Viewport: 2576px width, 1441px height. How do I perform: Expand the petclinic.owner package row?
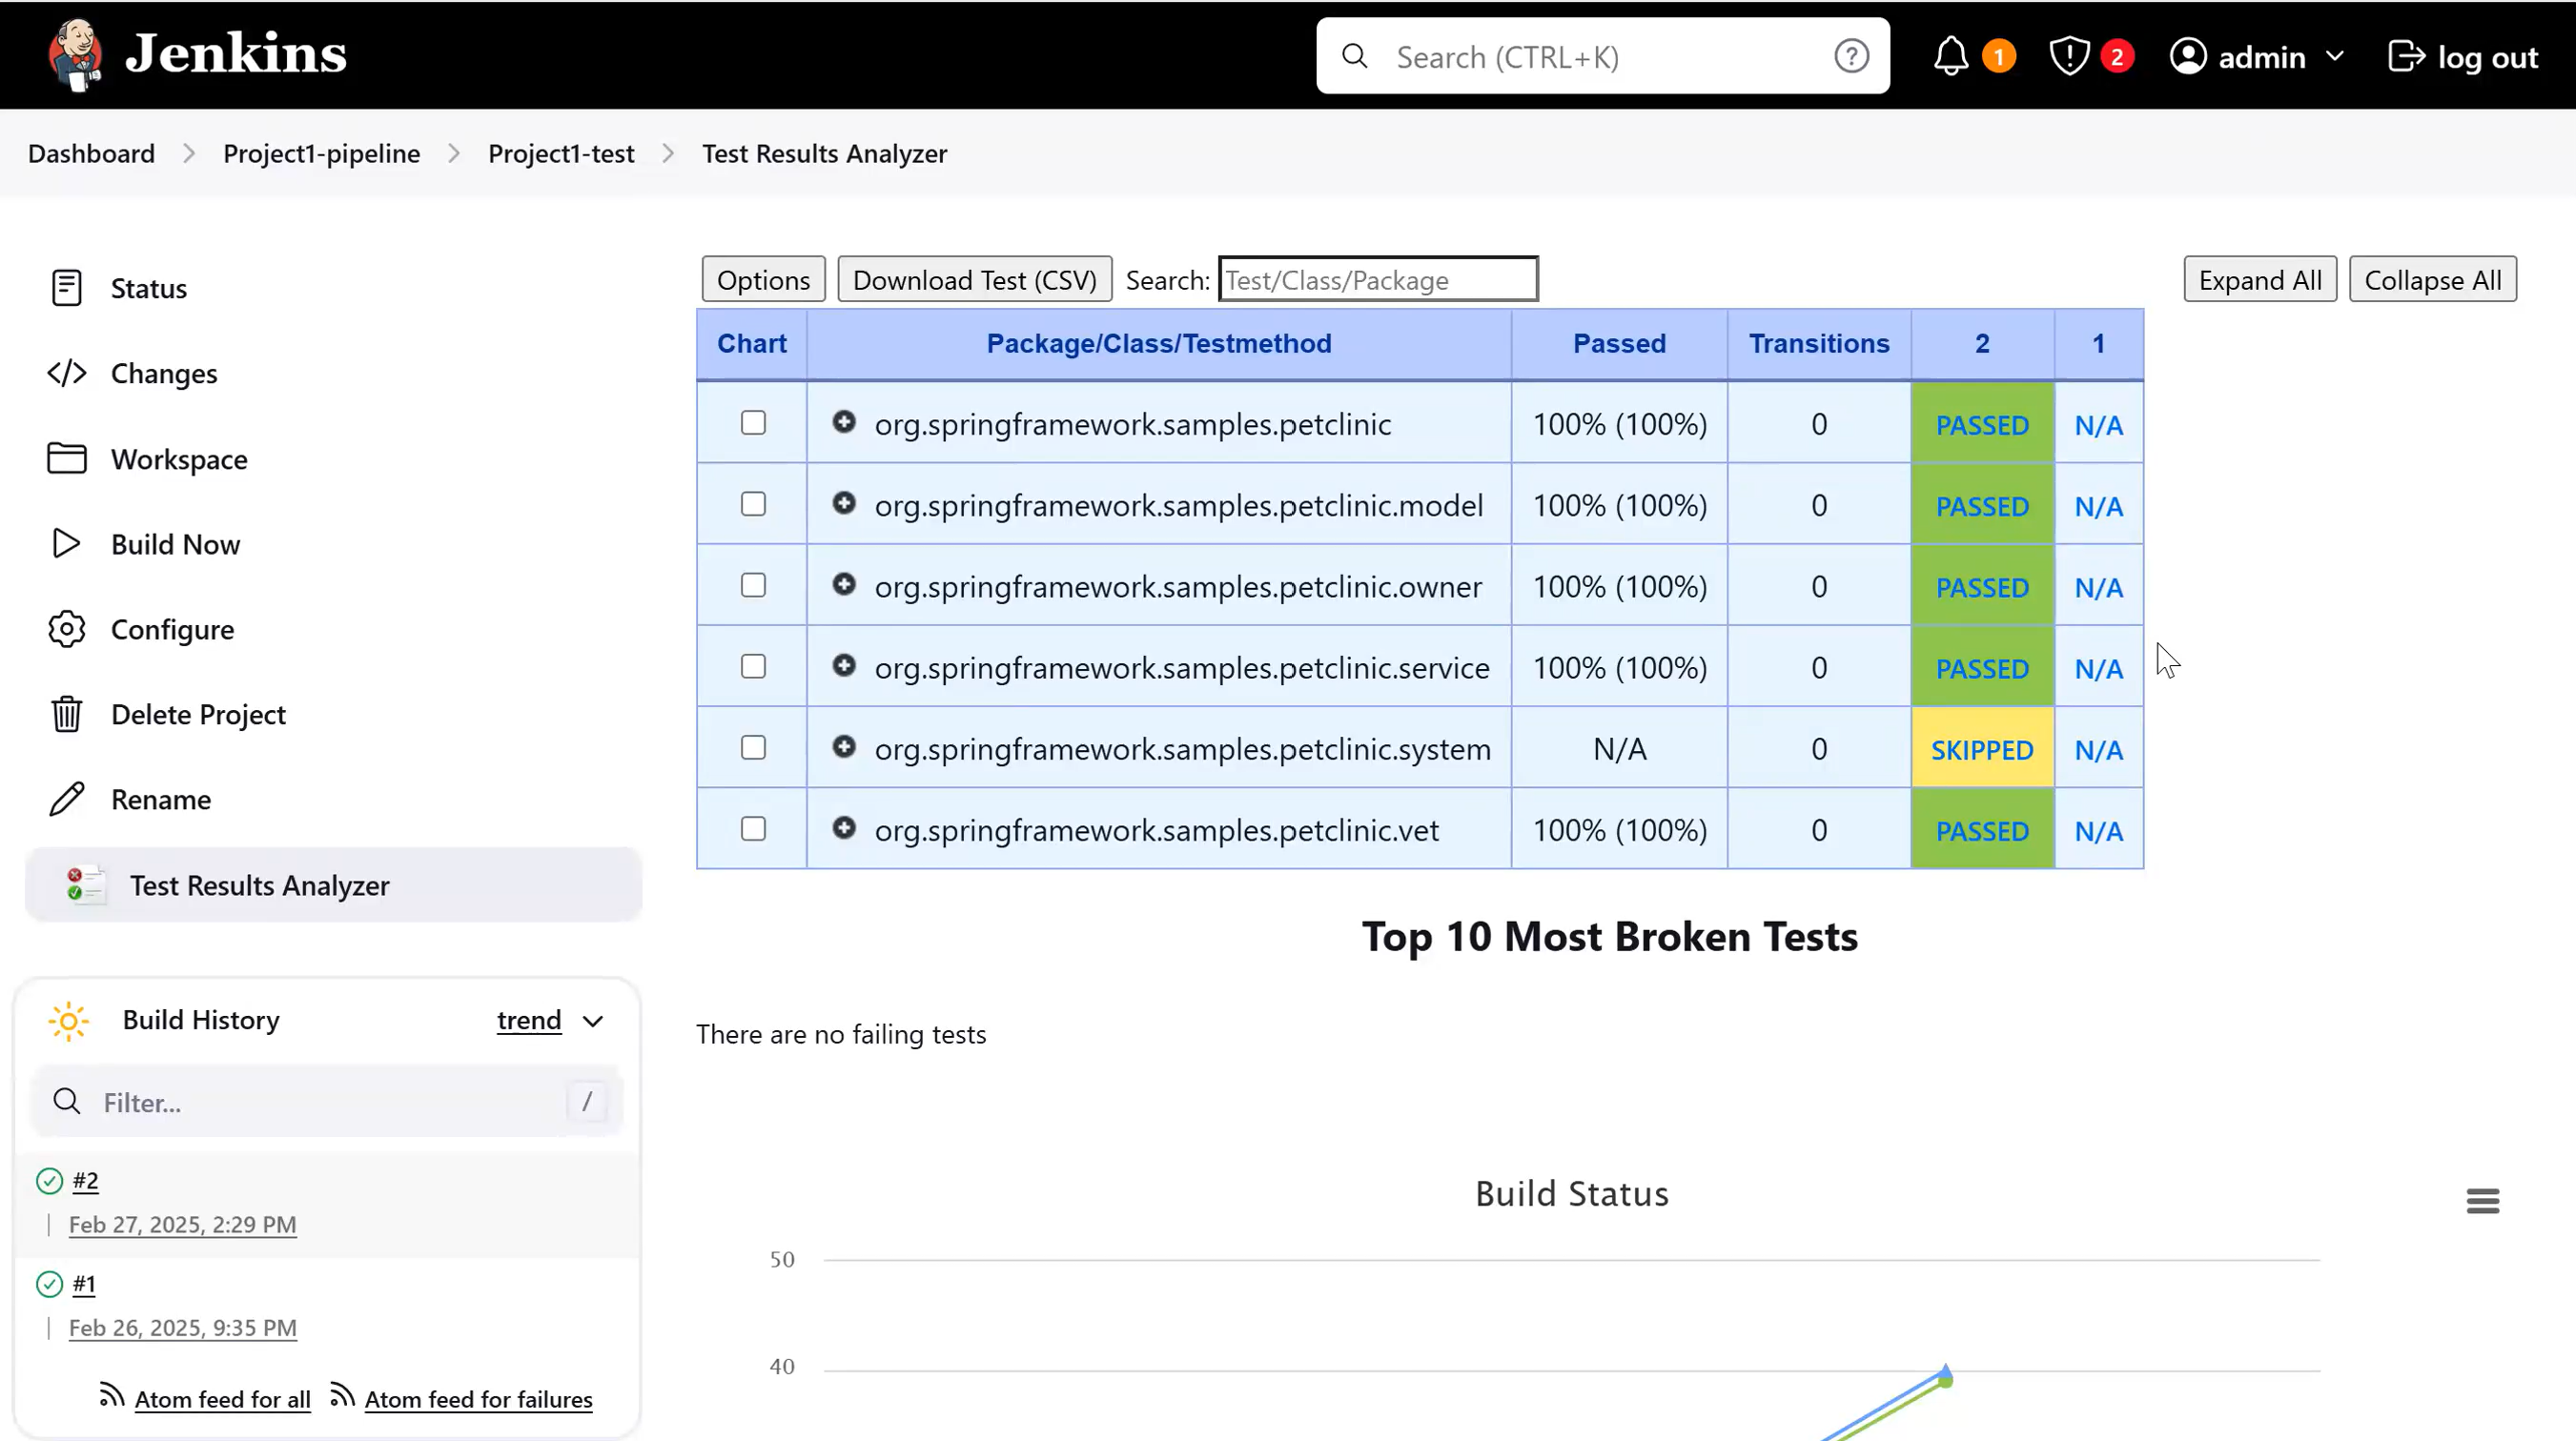844,585
